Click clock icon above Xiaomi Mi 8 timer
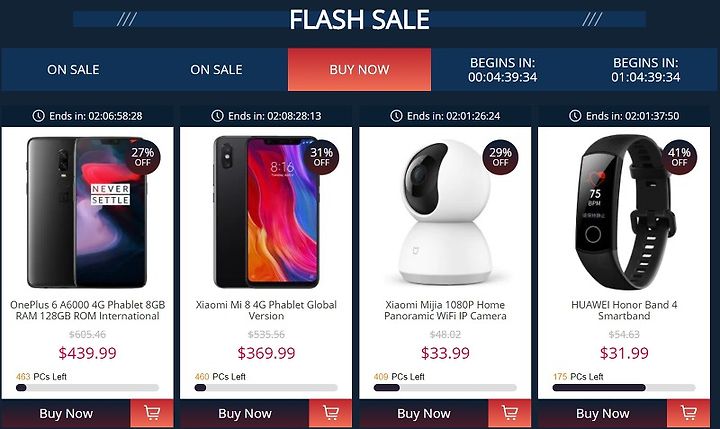This screenshot has height=429, width=720. click(217, 116)
